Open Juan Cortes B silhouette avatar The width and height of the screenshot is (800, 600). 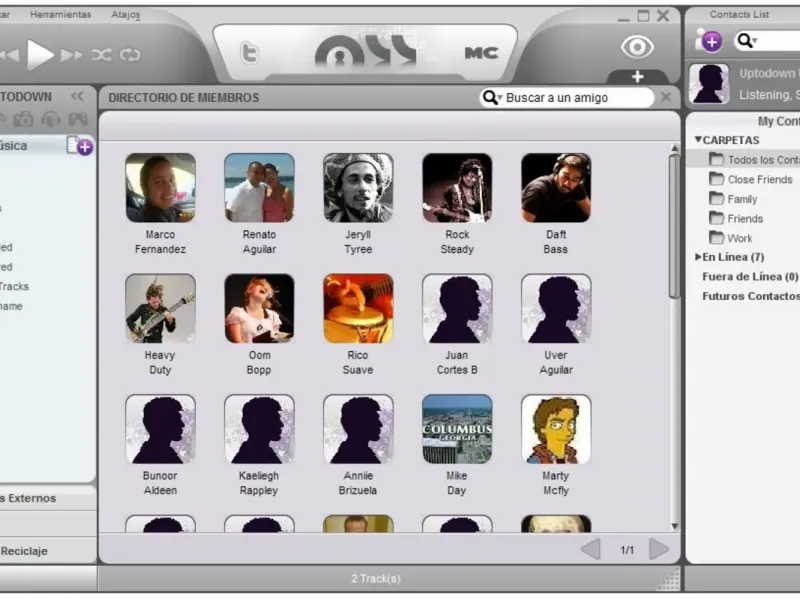click(x=457, y=308)
